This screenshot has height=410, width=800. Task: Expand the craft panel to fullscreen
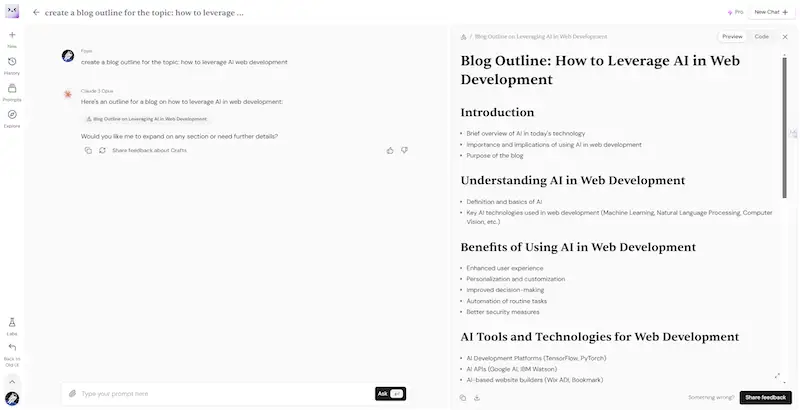coord(777,376)
